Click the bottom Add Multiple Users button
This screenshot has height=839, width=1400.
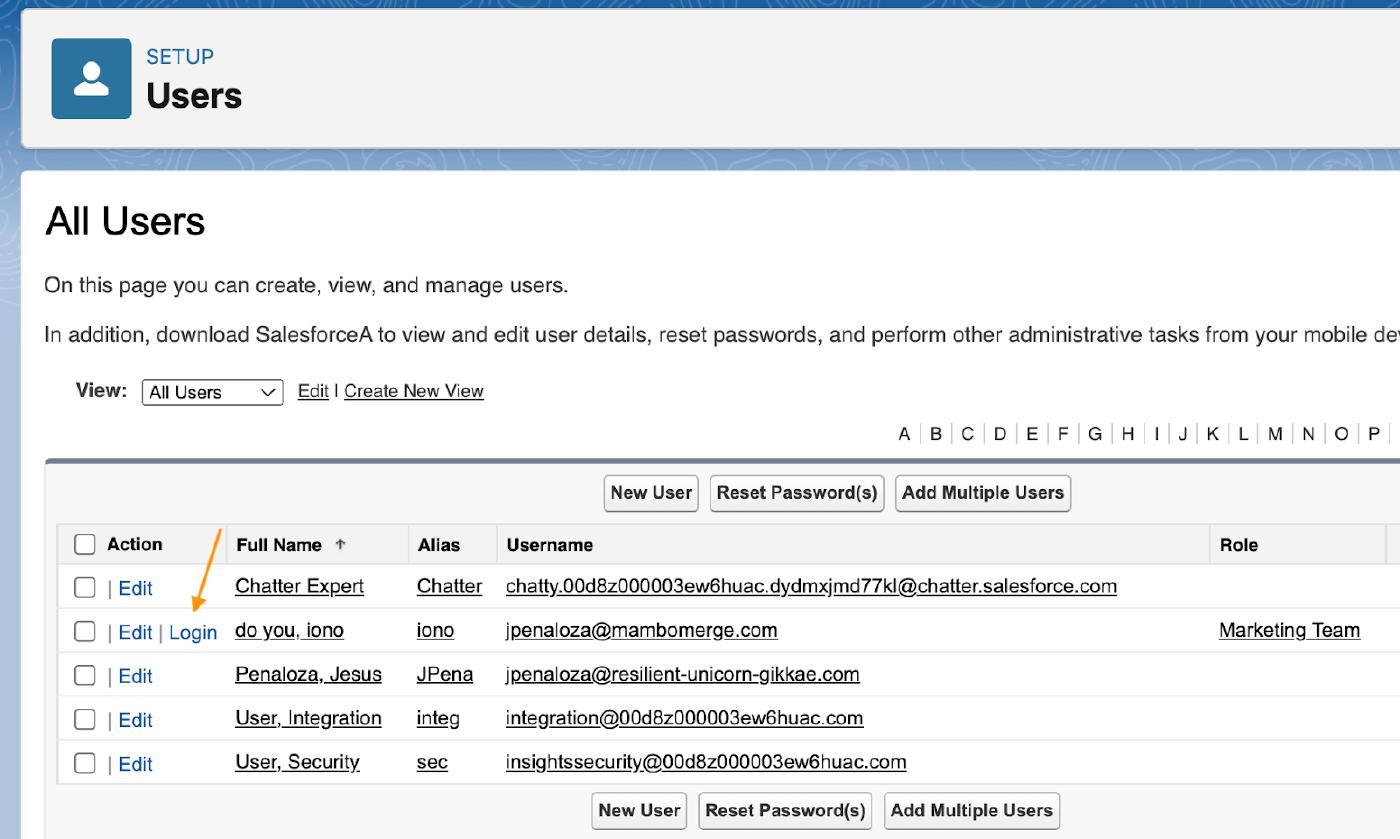(x=971, y=811)
